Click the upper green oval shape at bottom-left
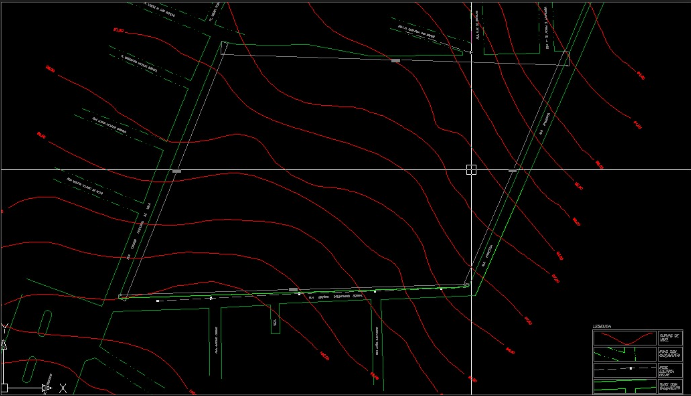Viewport: 691px width, 396px height. click(45, 323)
